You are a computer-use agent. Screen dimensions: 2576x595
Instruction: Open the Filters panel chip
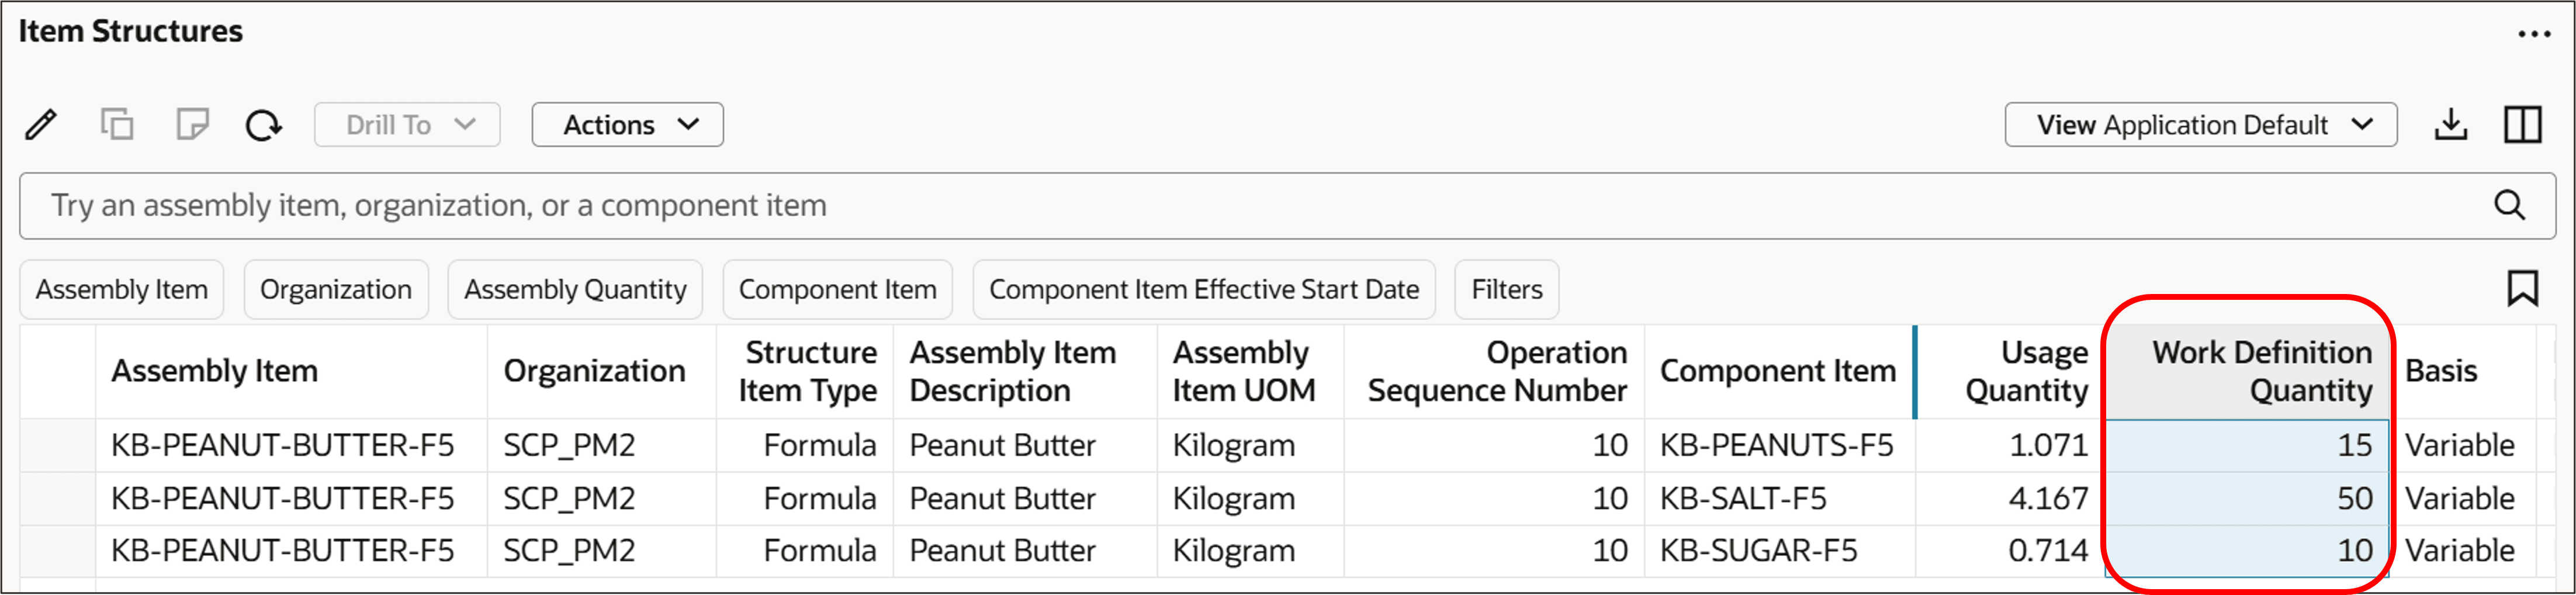[1506, 289]
